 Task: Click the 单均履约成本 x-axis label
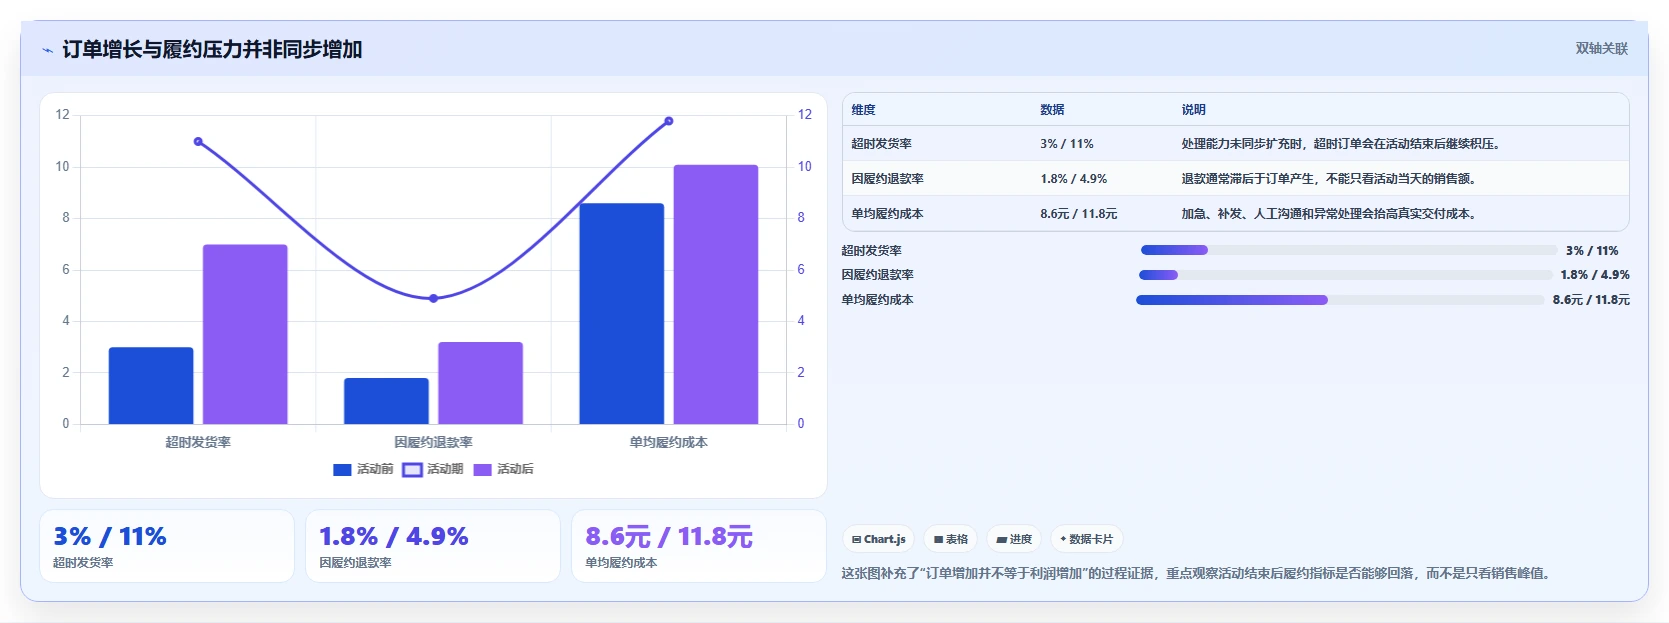669,442
